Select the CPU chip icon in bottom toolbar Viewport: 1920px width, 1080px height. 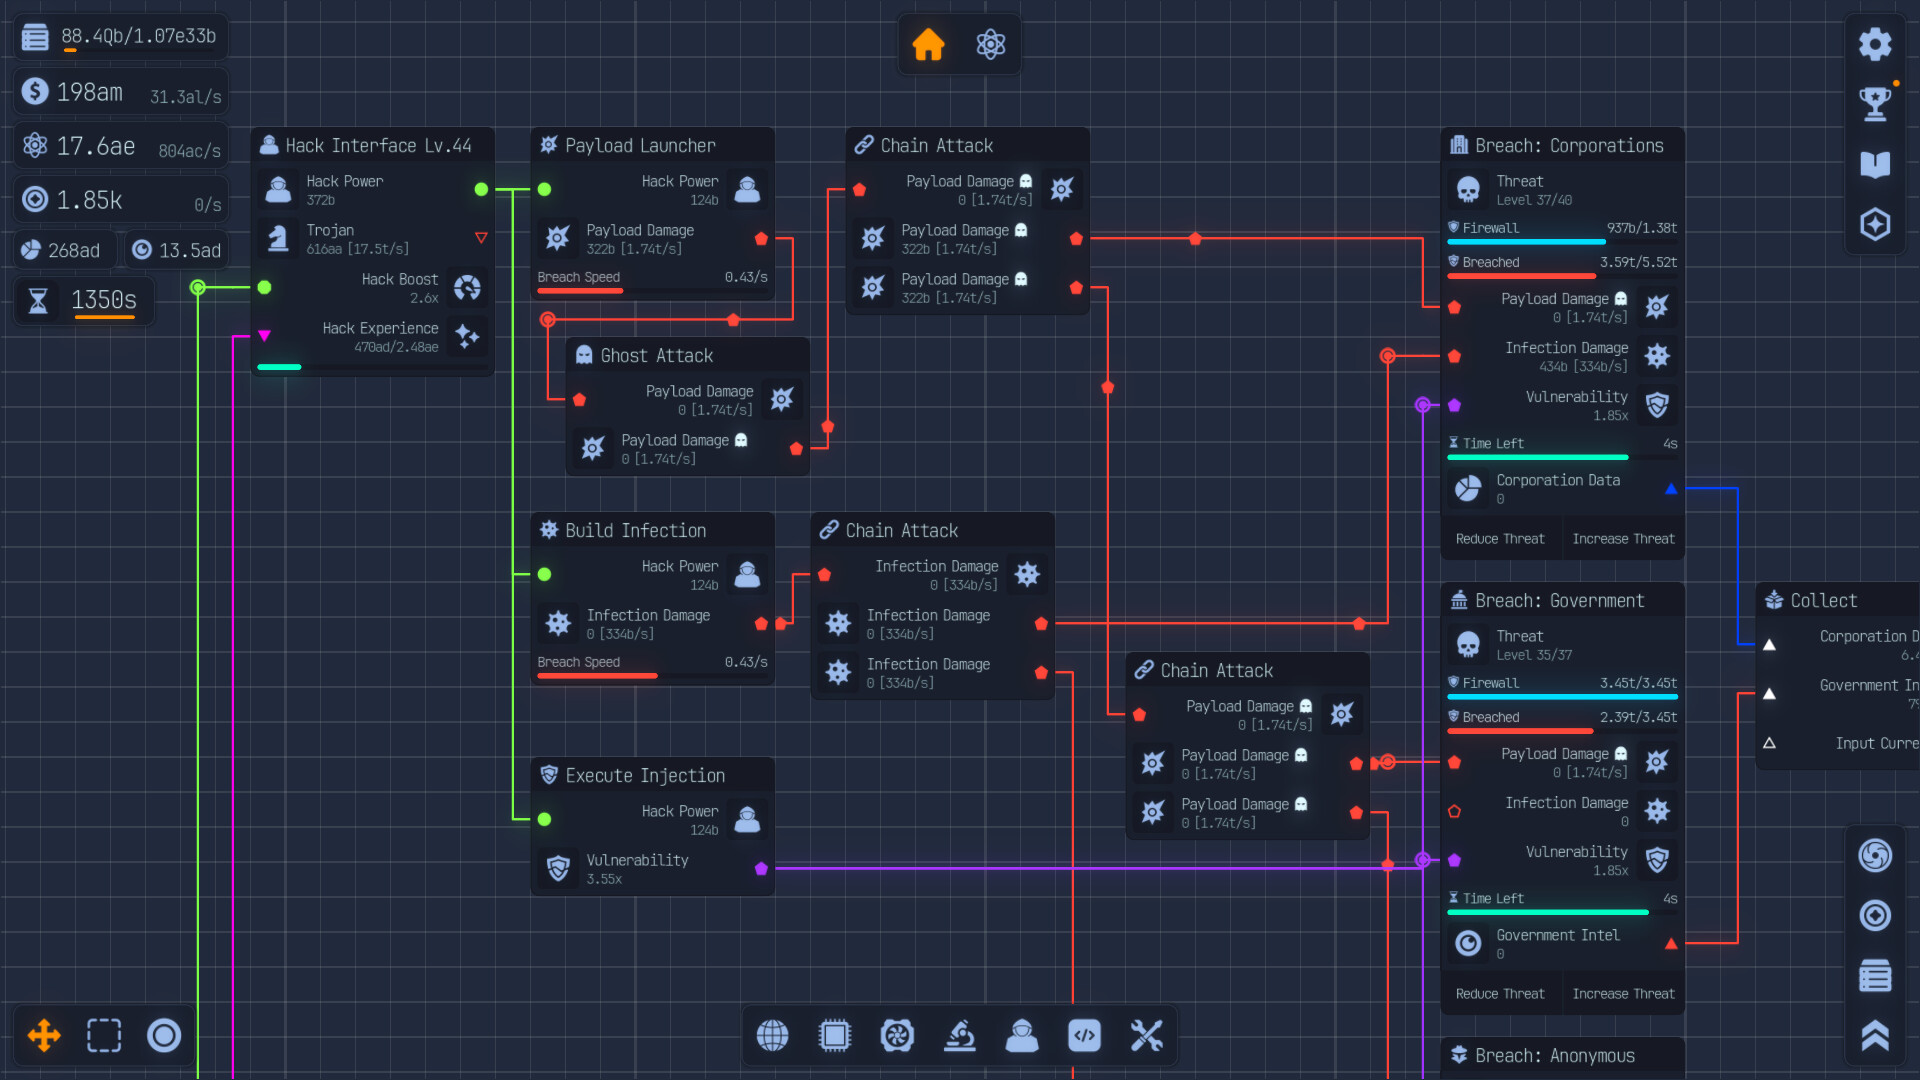(x=835, y=1036)
